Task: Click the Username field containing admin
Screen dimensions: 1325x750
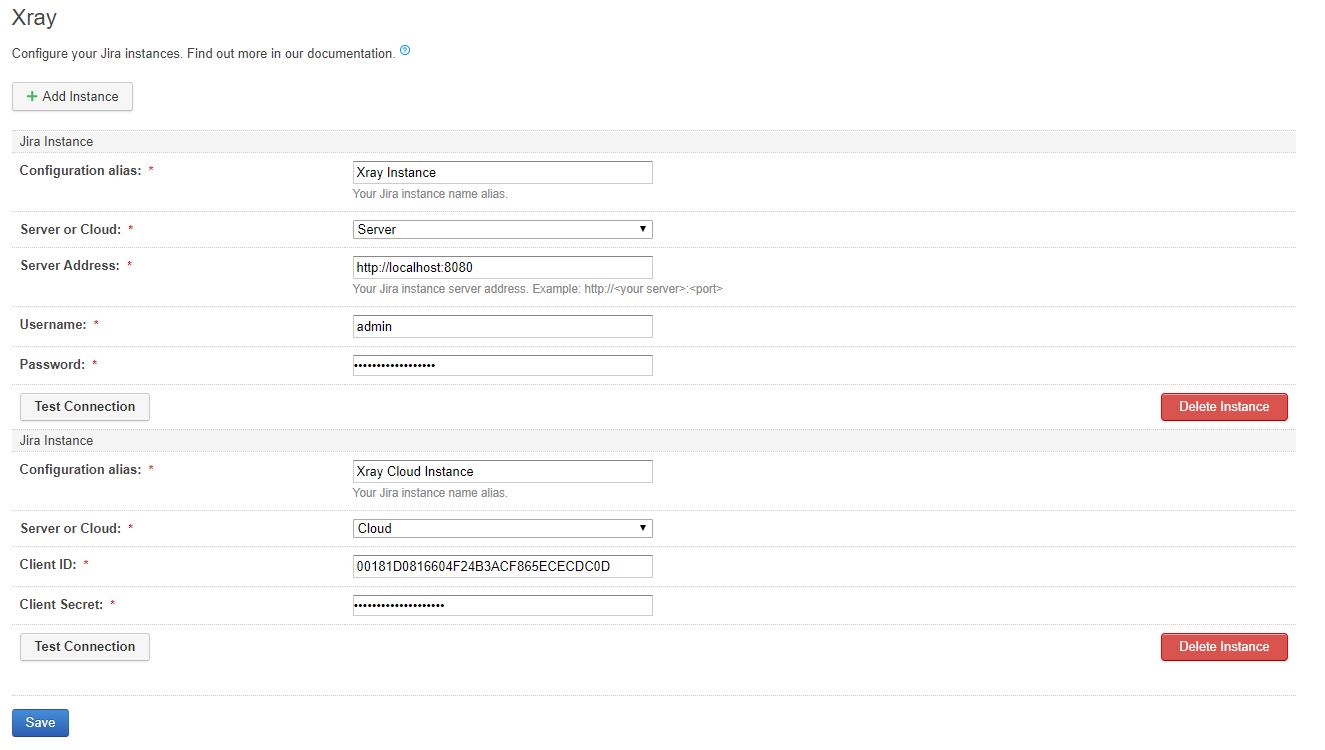Action: point(502,326)
